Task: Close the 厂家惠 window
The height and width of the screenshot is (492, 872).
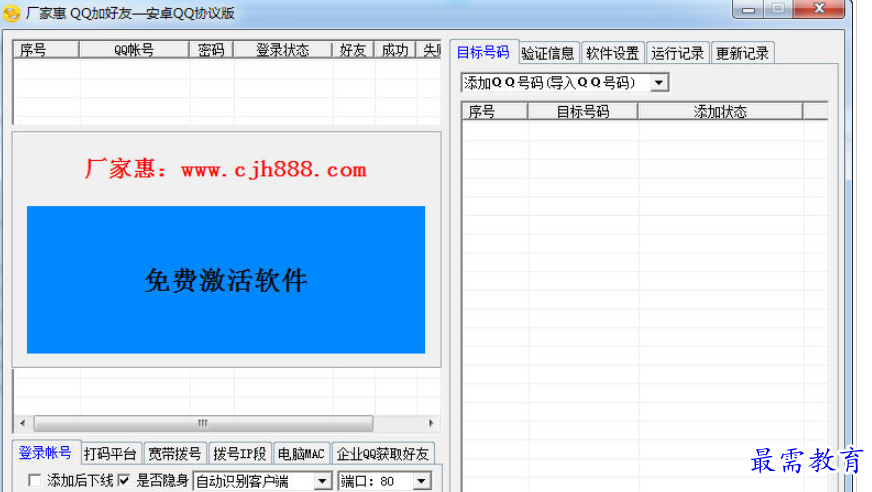Action: pyautogui.click(x=819, y=8)
